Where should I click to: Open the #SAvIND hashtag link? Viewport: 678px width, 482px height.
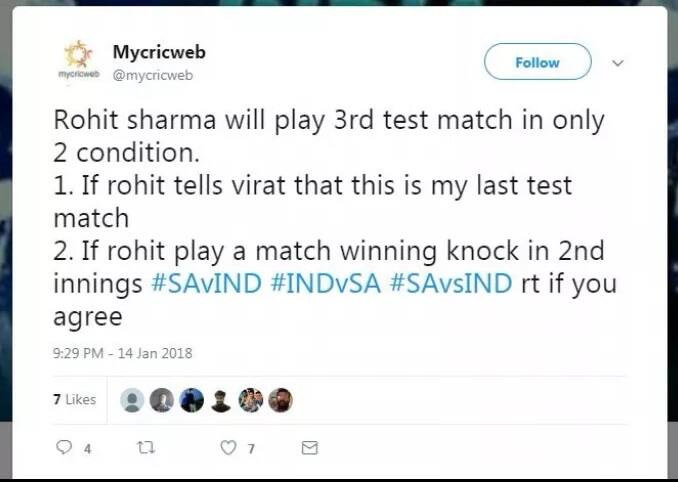pos(207,284)
